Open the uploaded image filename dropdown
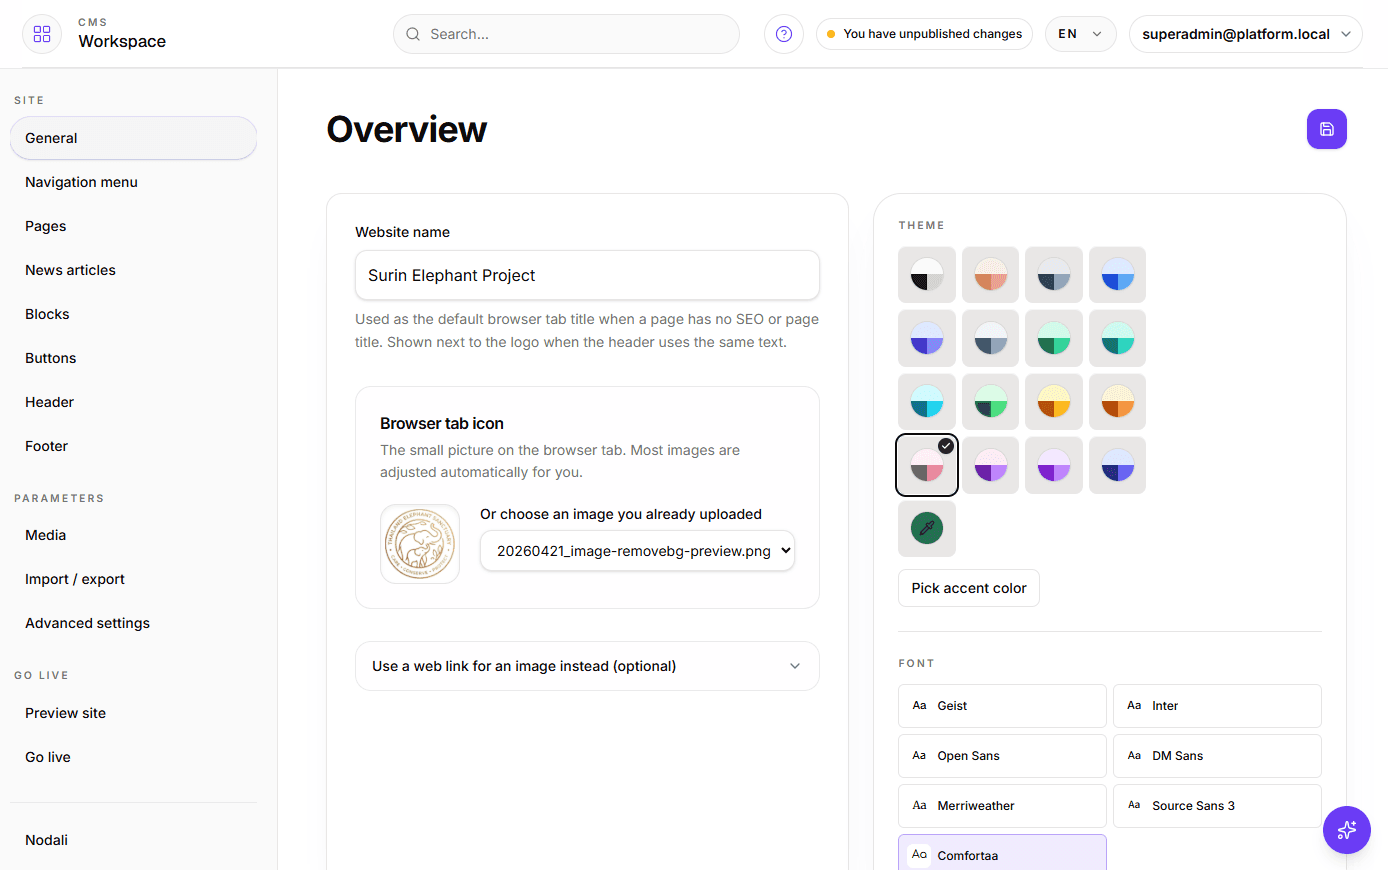 tap(637, 550)
